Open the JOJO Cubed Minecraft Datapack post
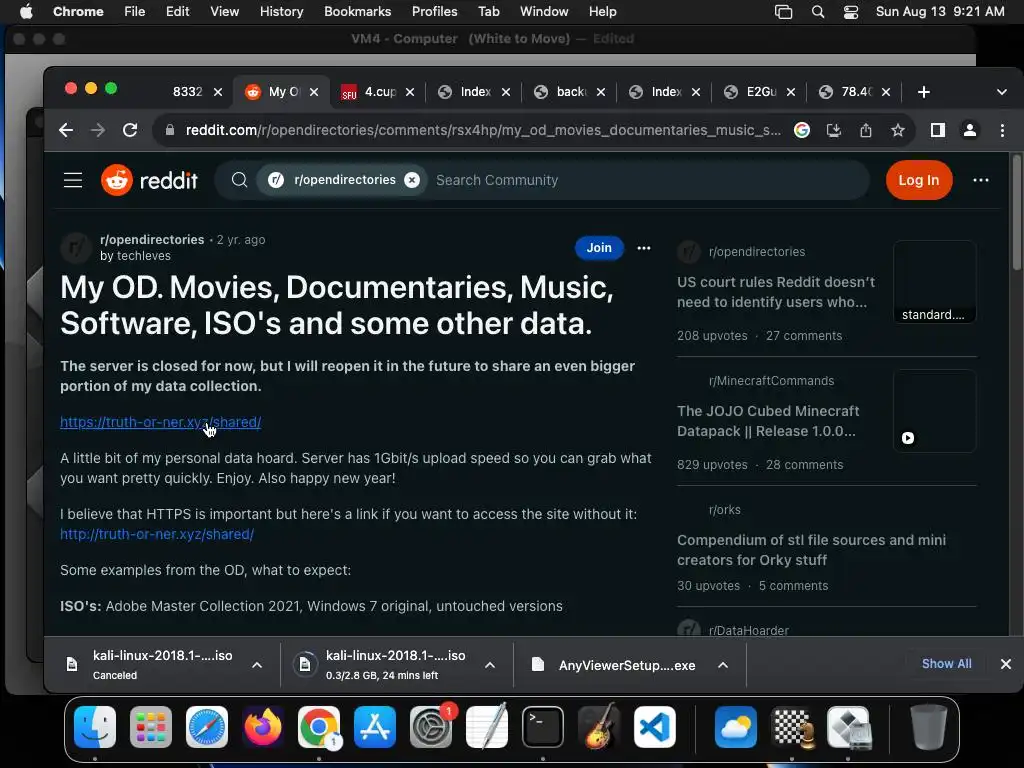 768,421
